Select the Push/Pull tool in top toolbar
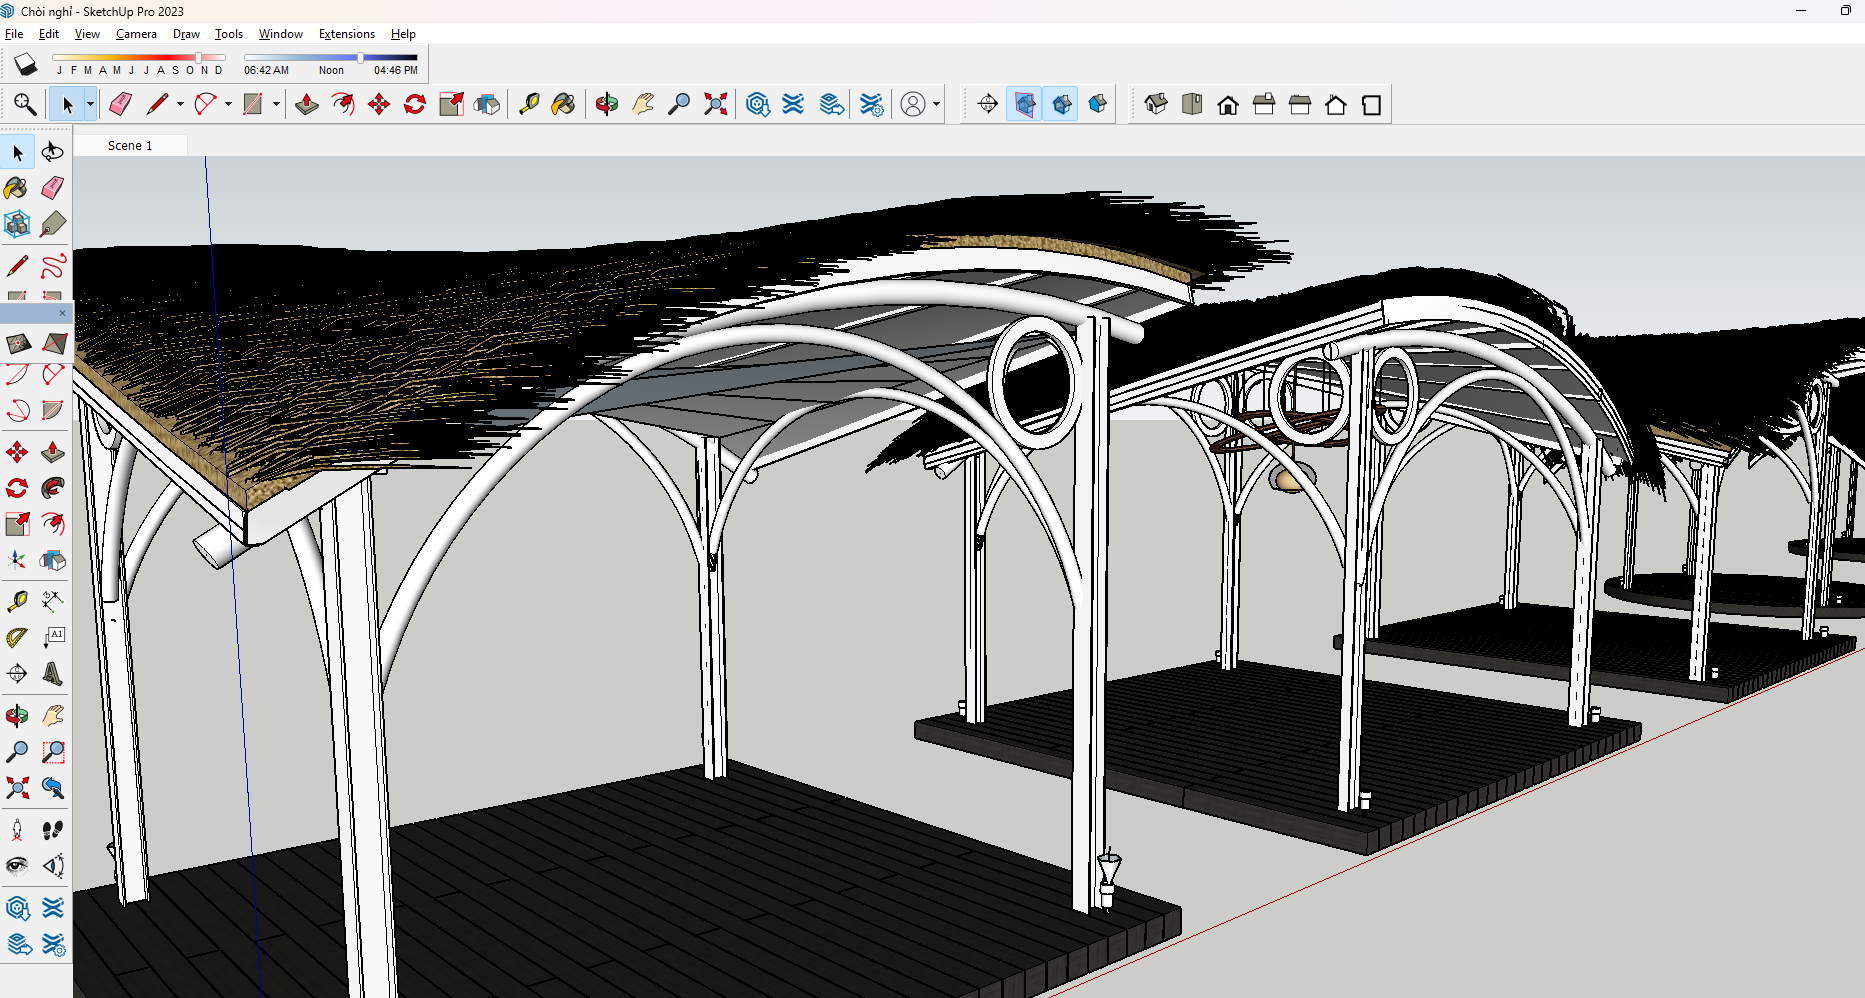The height and width of the screenshot is (998, 1865). 307,104
